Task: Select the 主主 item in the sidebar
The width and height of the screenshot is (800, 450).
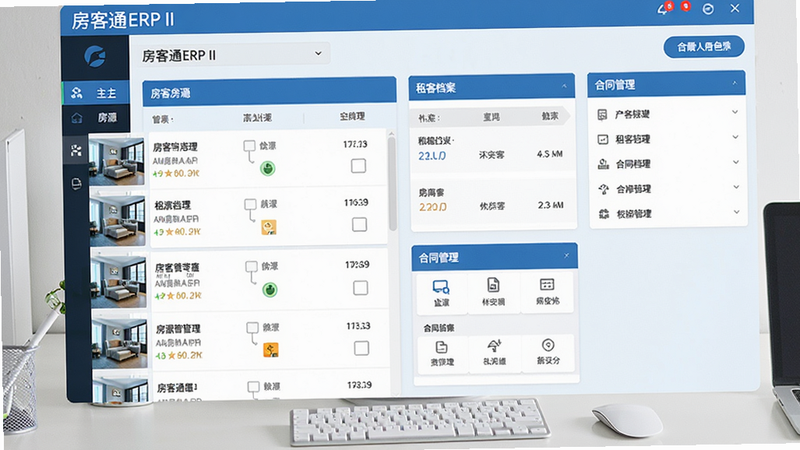Action: click(96, 93)
